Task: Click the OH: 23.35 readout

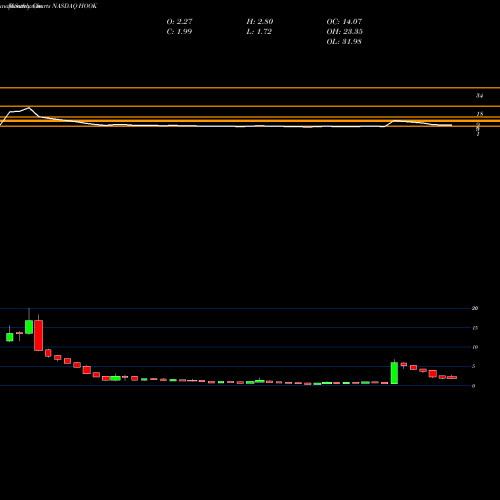Action: pyautogui.click(x=344, y=31)
